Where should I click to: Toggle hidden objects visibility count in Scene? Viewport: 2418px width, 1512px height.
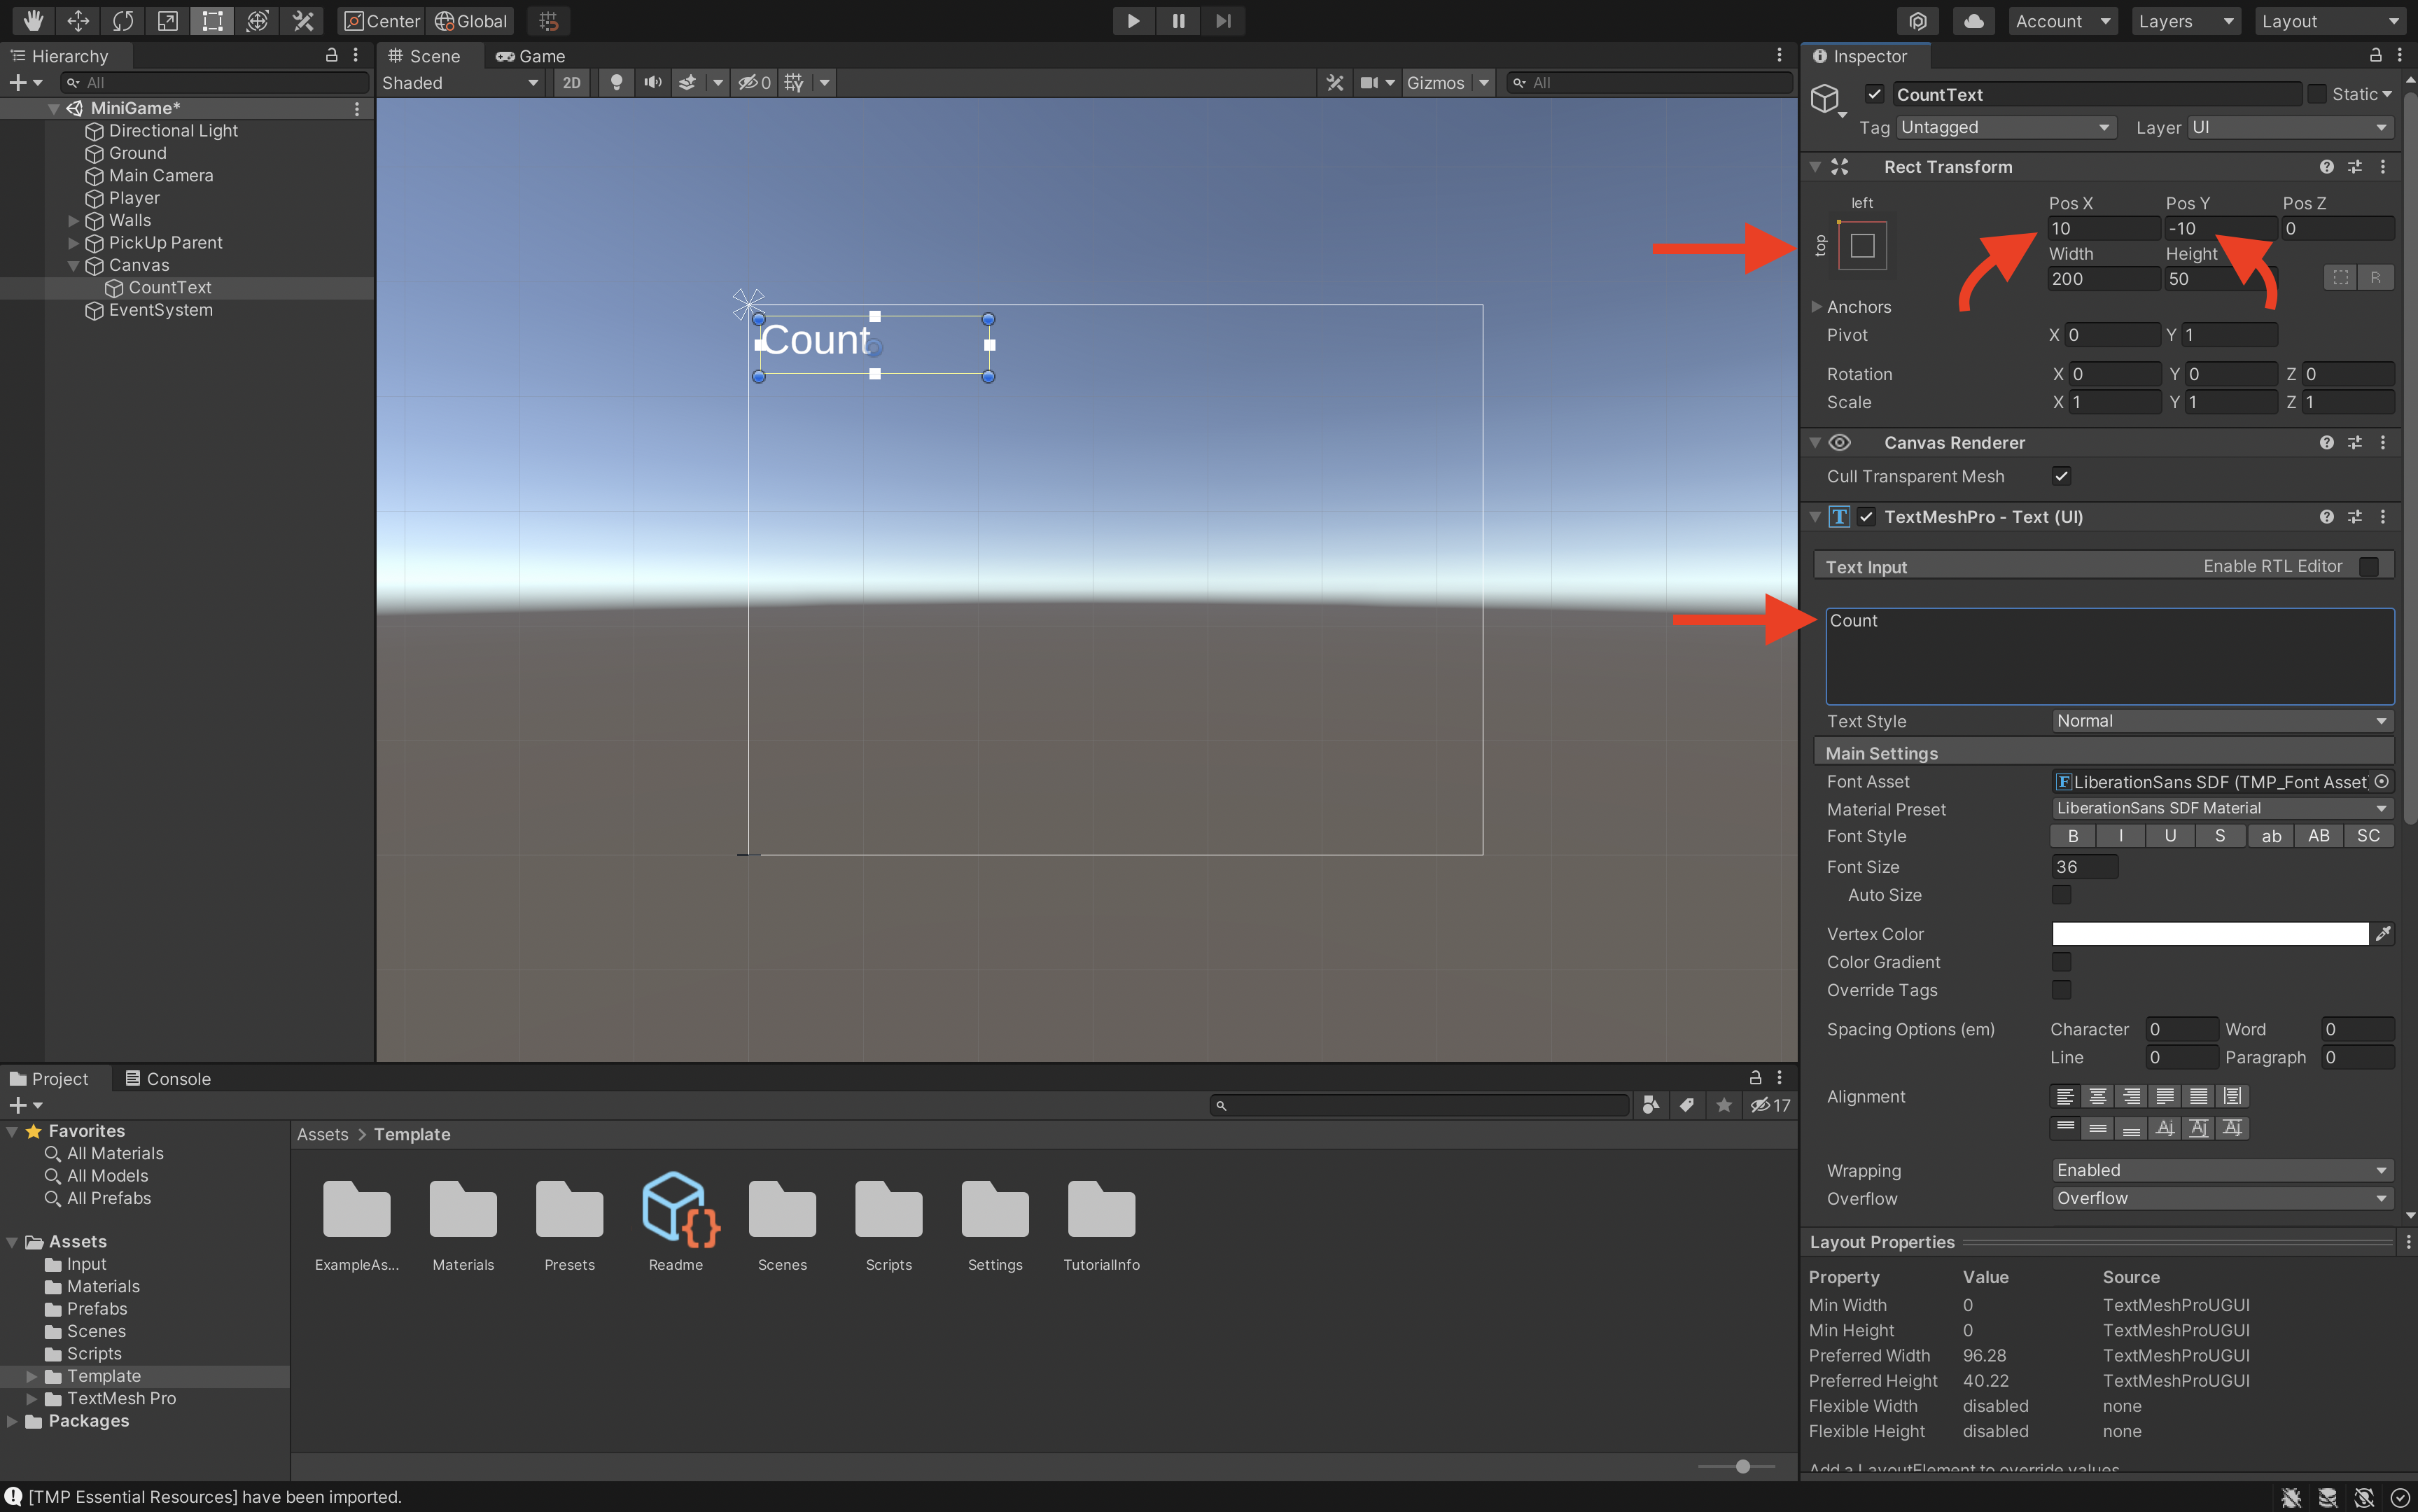click(x=755, y=82)
